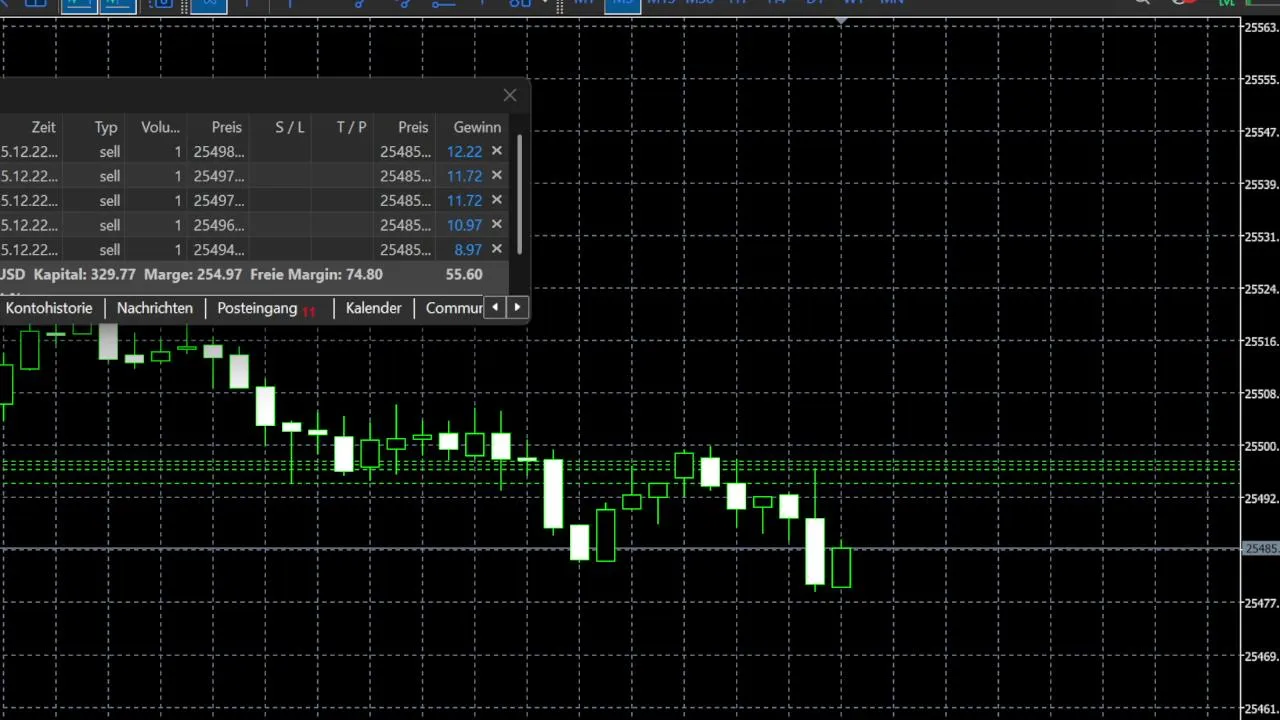Click the 25477 price axis label

click(x=1260, y=603)
